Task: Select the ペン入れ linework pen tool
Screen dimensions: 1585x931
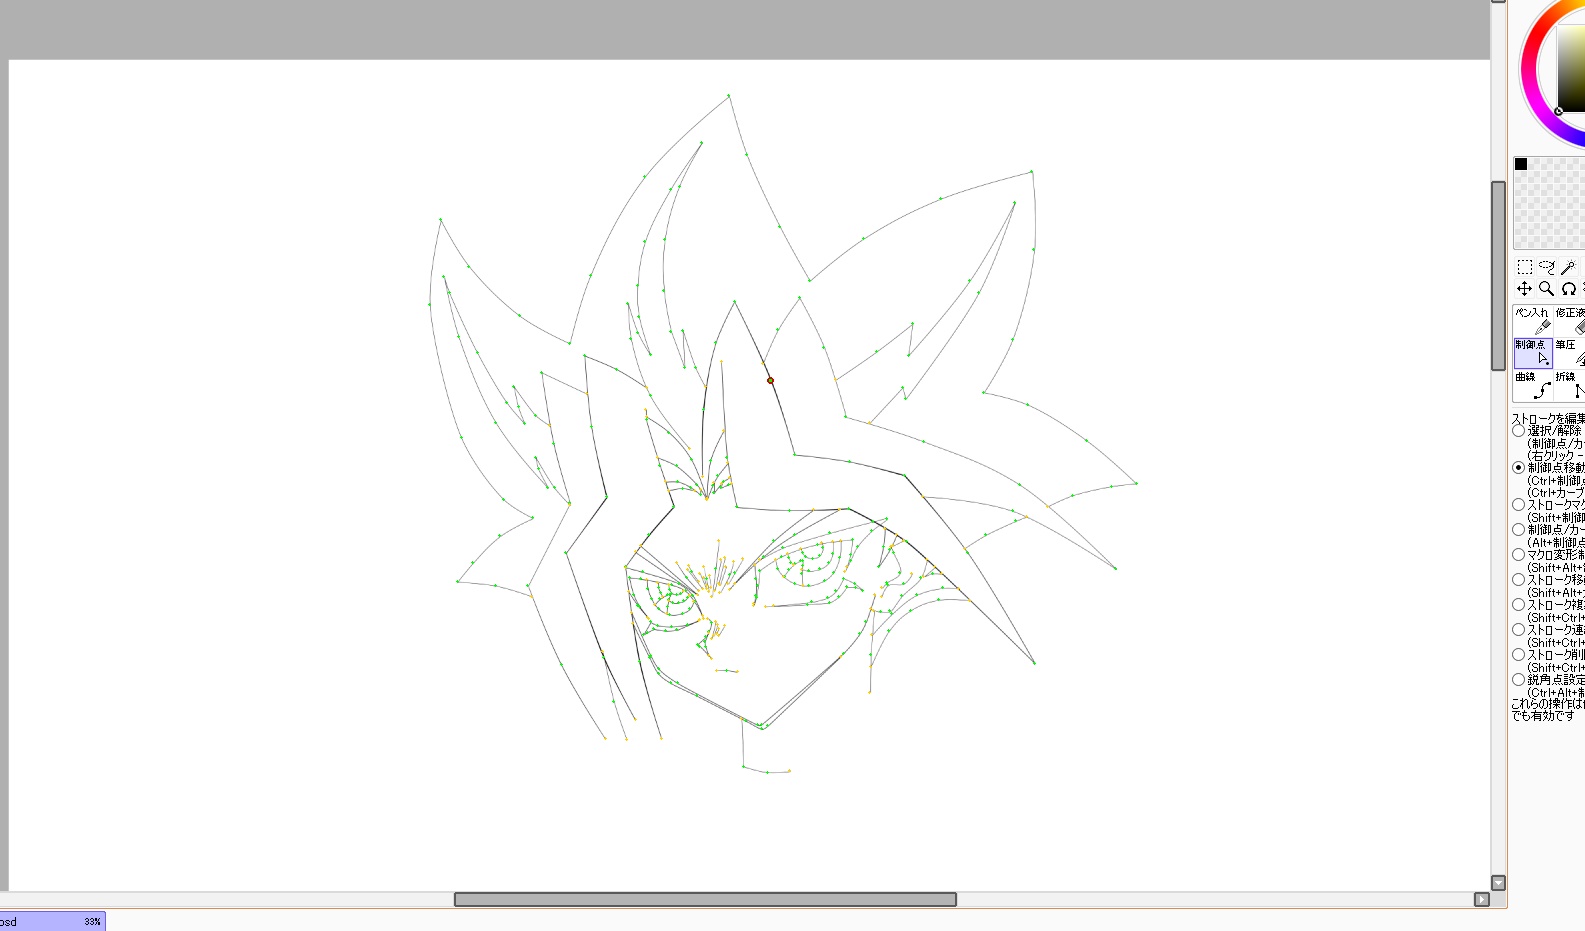Action: 1532,321
